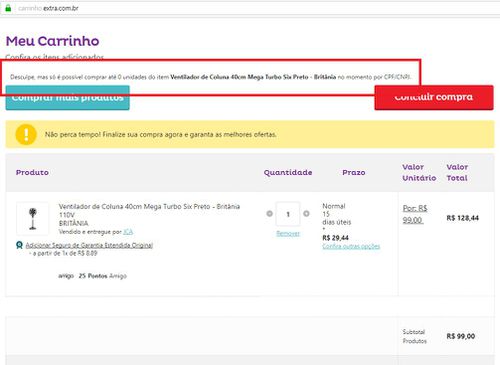The width and height of the screenshot is (500, 365).
Task: Click Adicionar Seguro de Garantia Estendida Original
Action: (x=89, y=245)
